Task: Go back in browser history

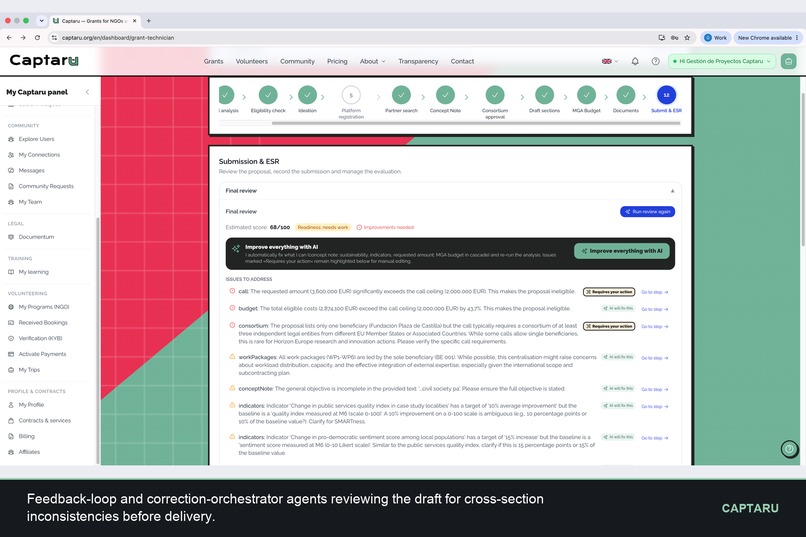Action: tap(9, 38)
